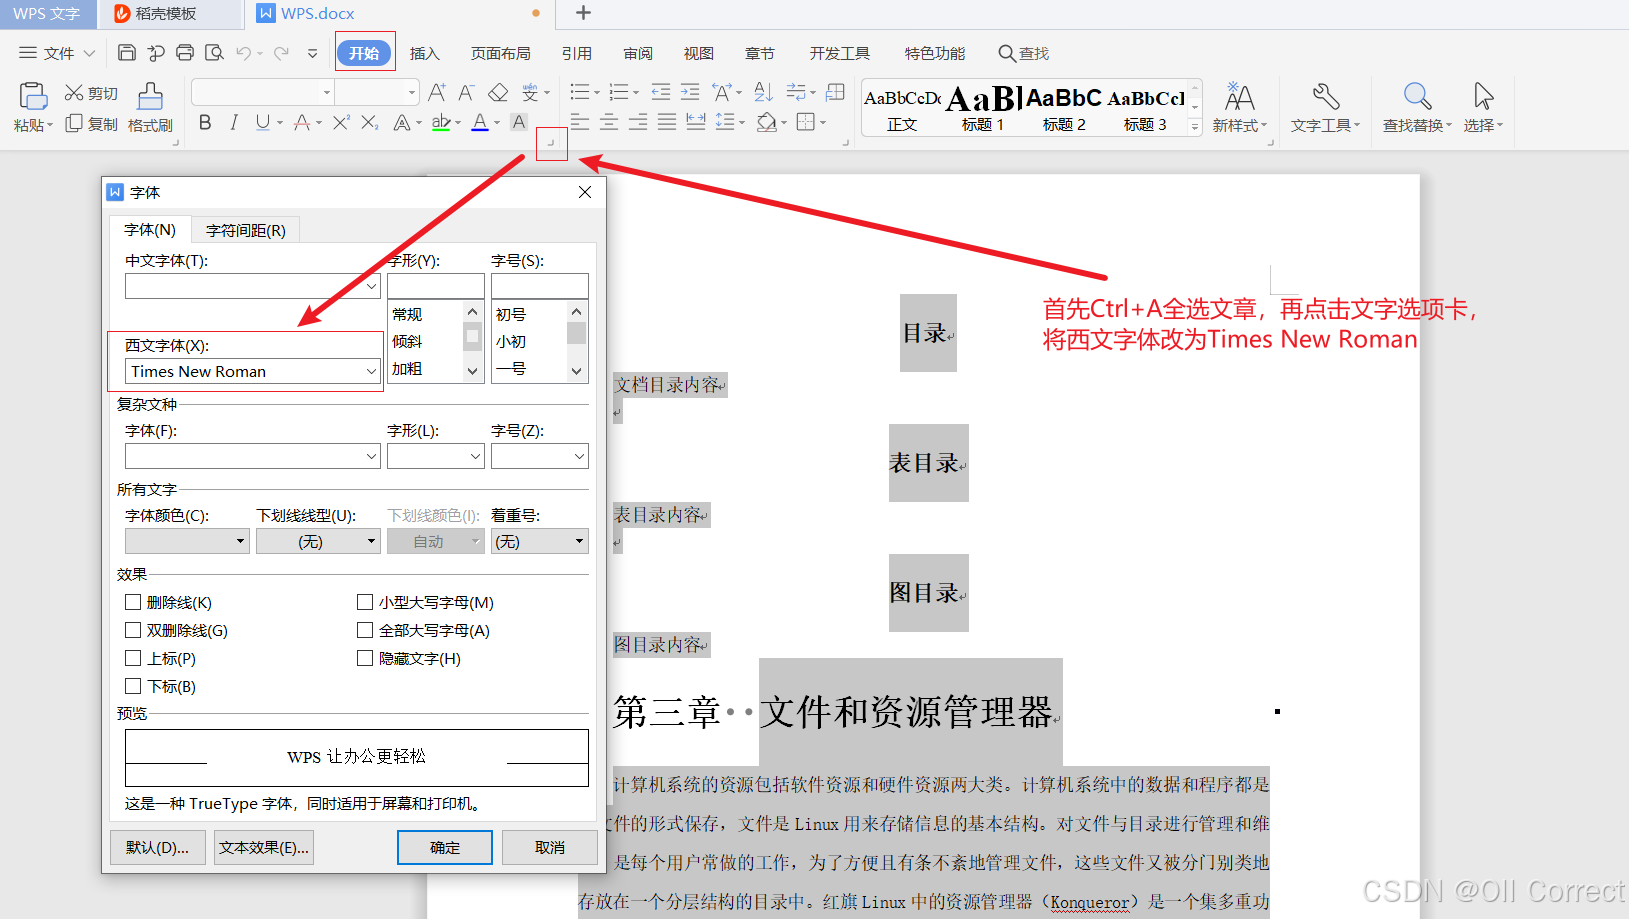Click the 字号(S) size input field
1629x919 pixels.
(540, 286)
